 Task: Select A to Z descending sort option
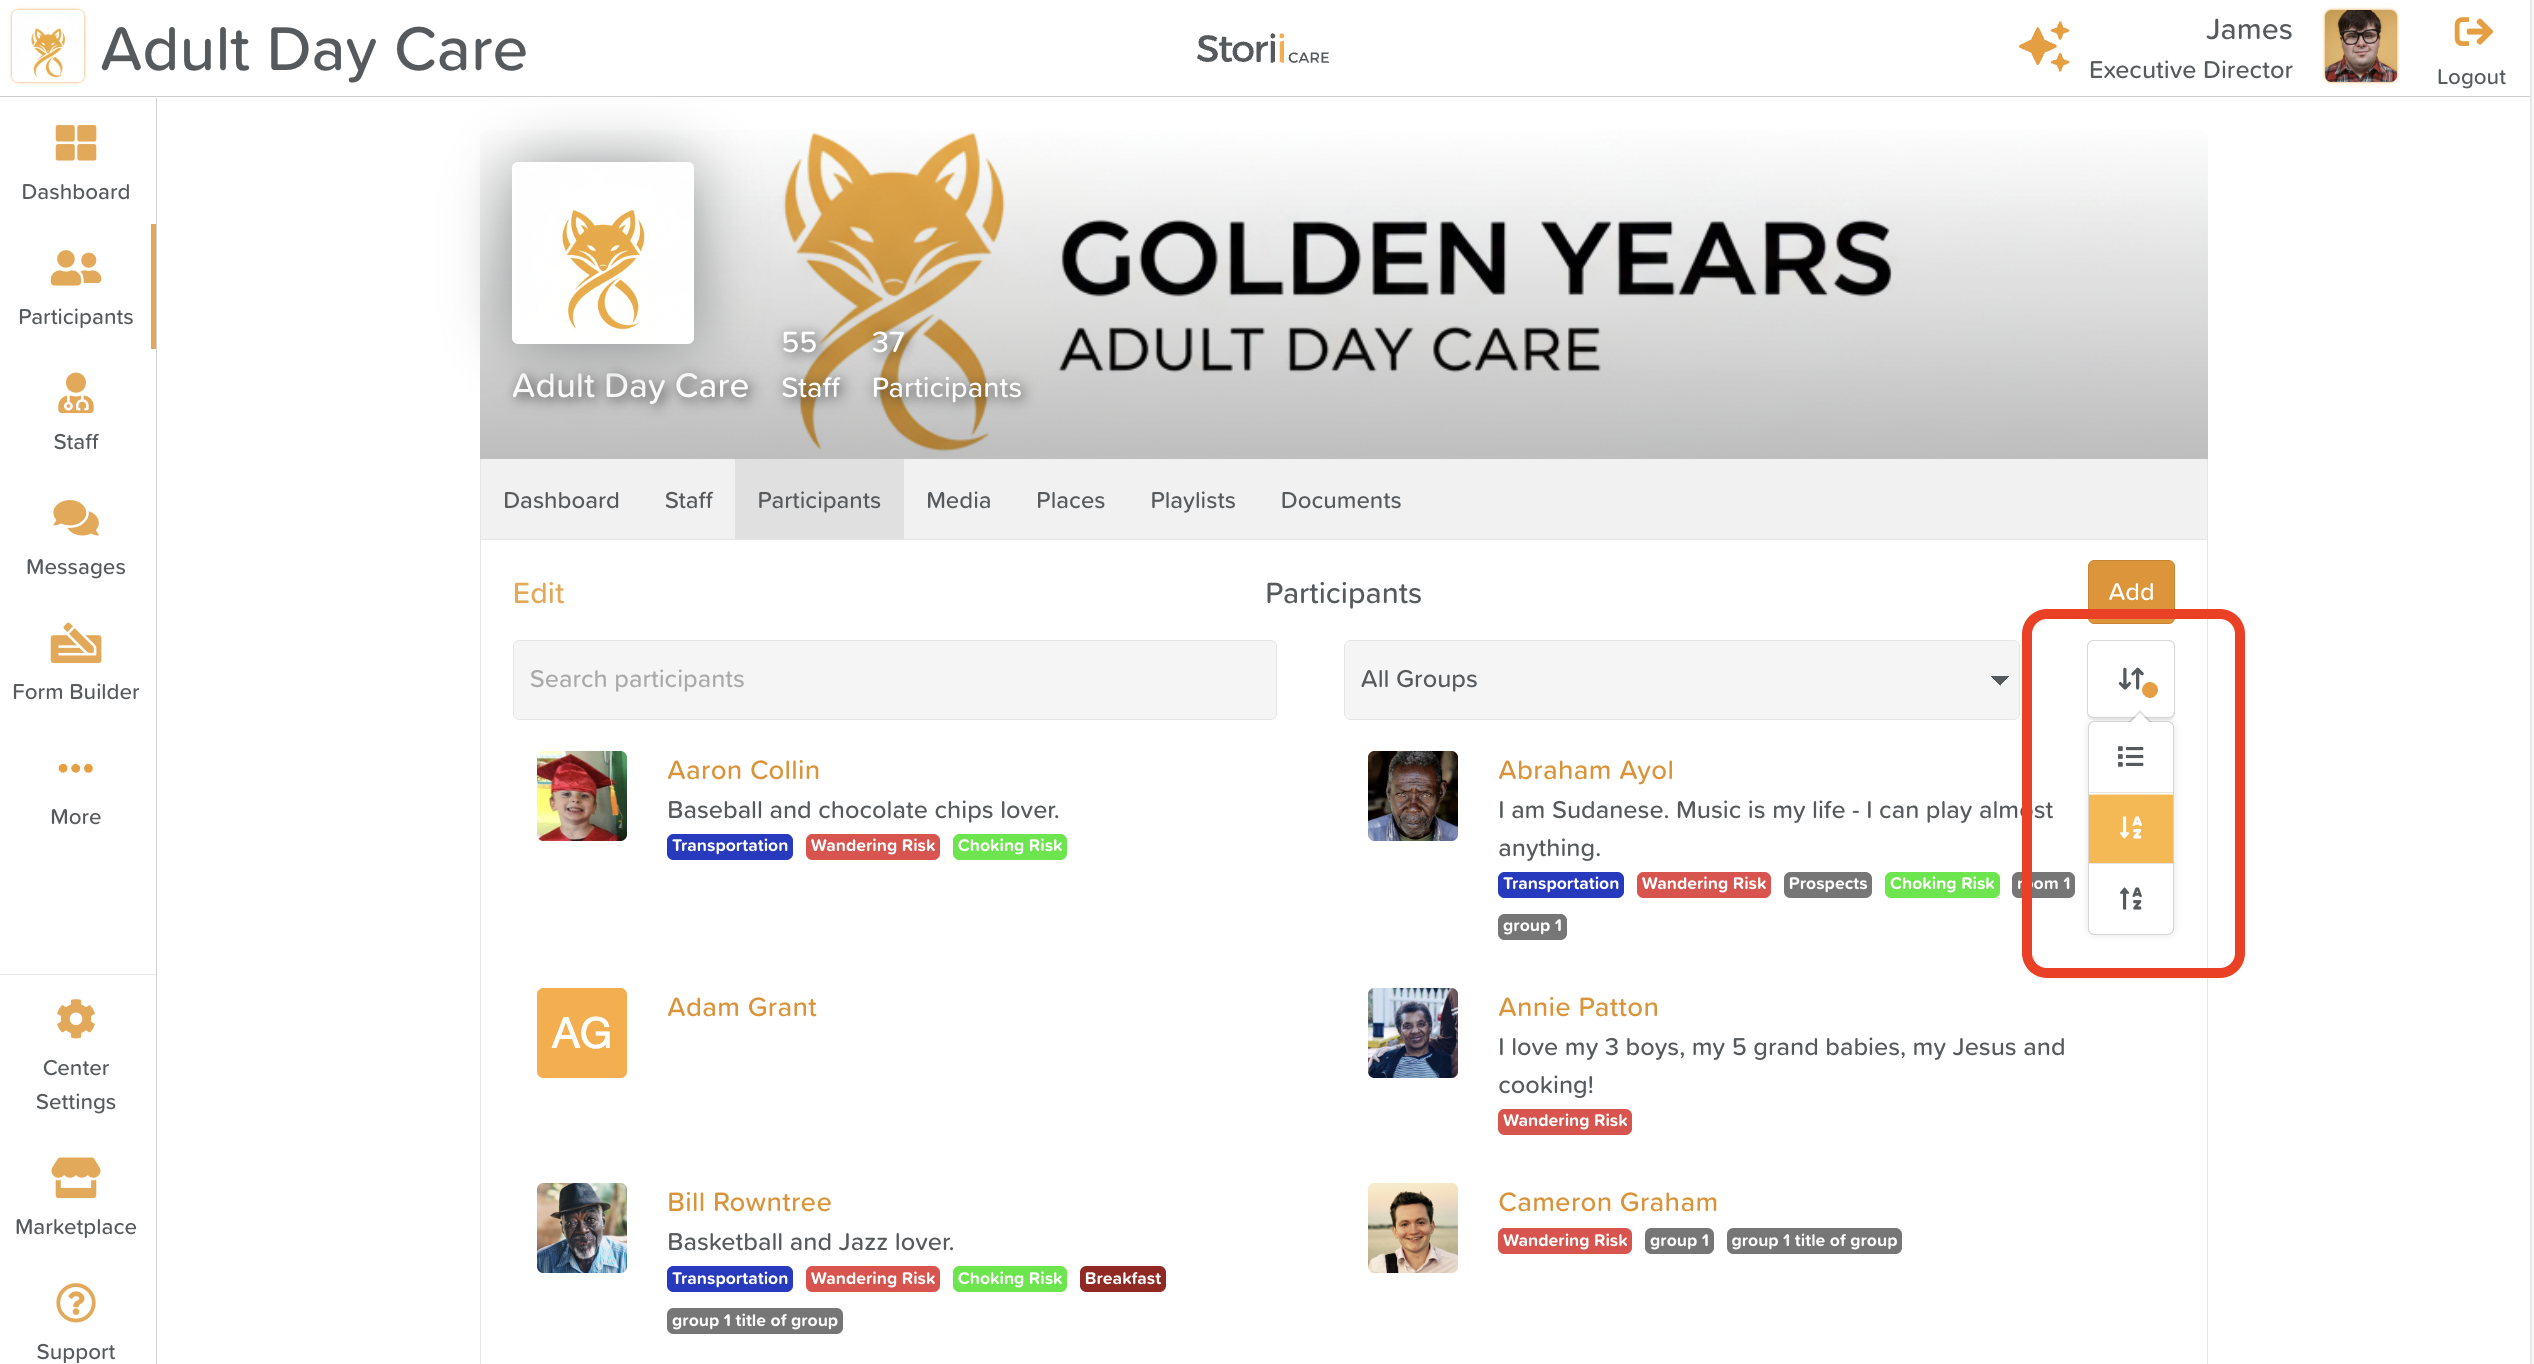click(x=2130, y=828)
